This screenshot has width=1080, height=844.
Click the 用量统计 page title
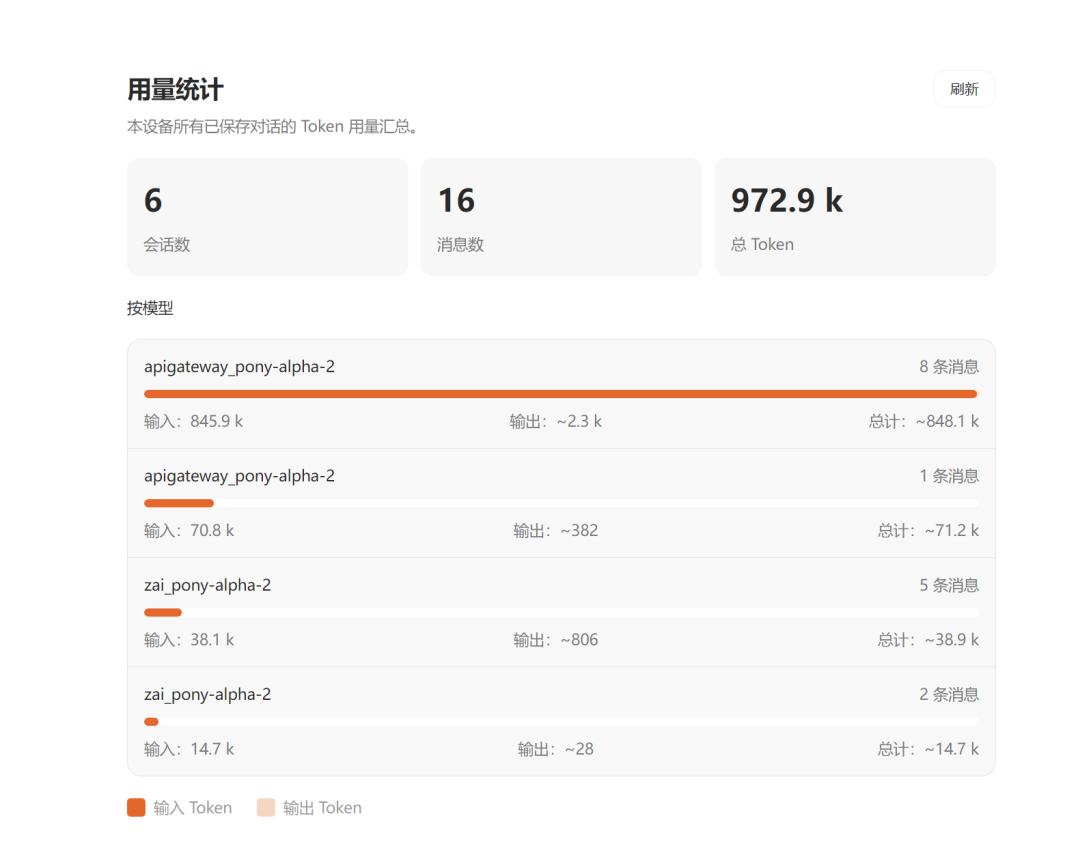point(173,89)
